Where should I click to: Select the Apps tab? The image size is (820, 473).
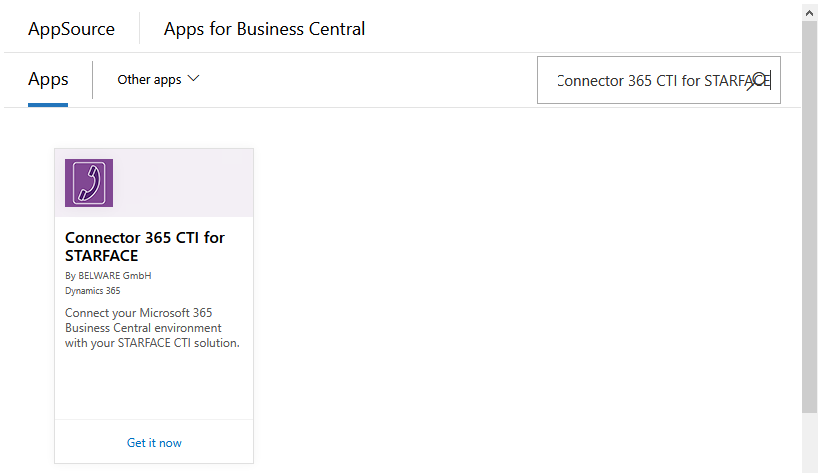coord(48,80)
